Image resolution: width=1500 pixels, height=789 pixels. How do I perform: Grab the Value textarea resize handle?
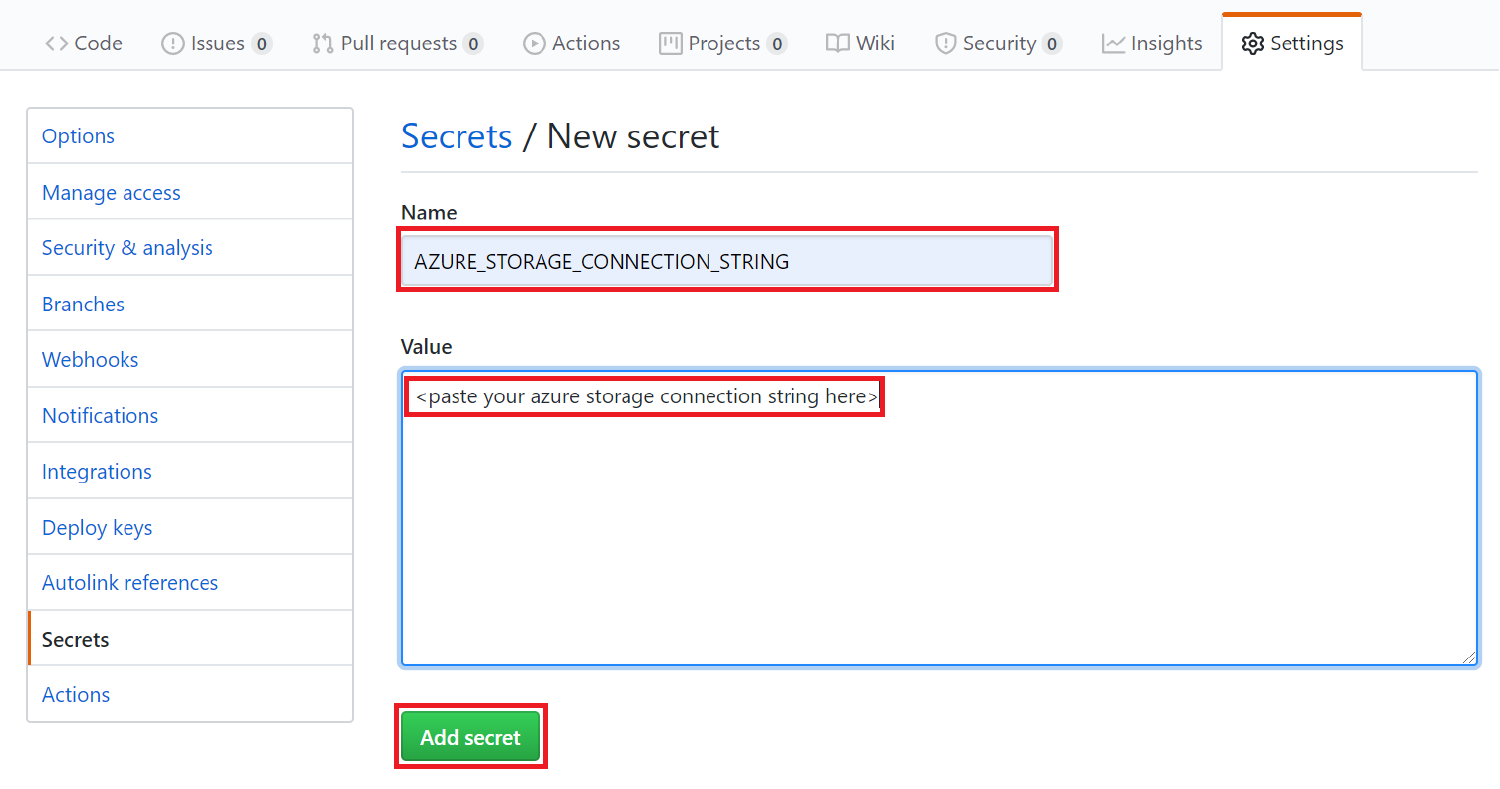click(x=1469, y=657)
